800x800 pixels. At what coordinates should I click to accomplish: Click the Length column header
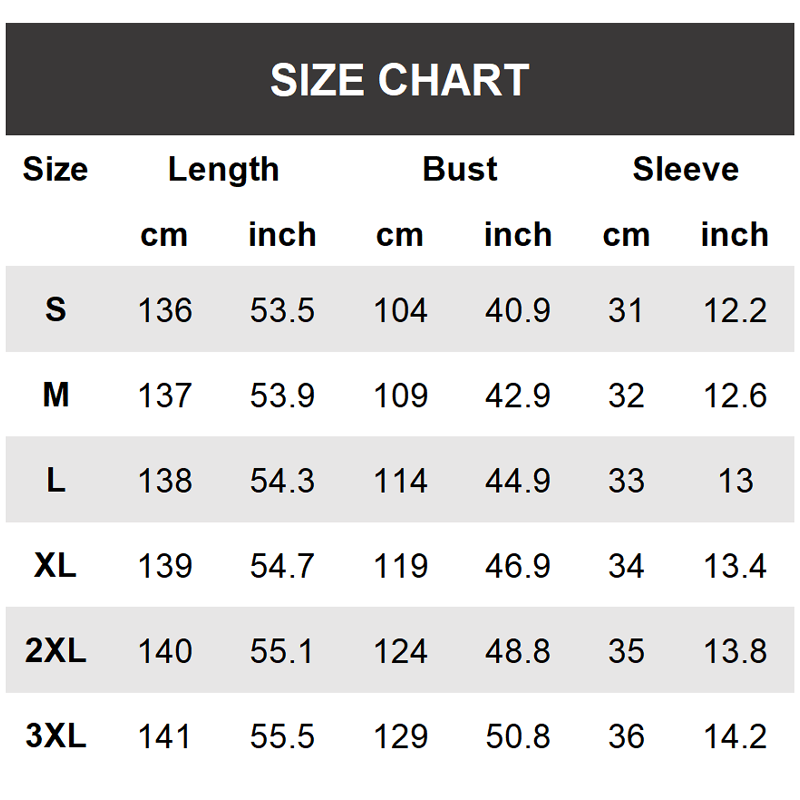[223, 169]
